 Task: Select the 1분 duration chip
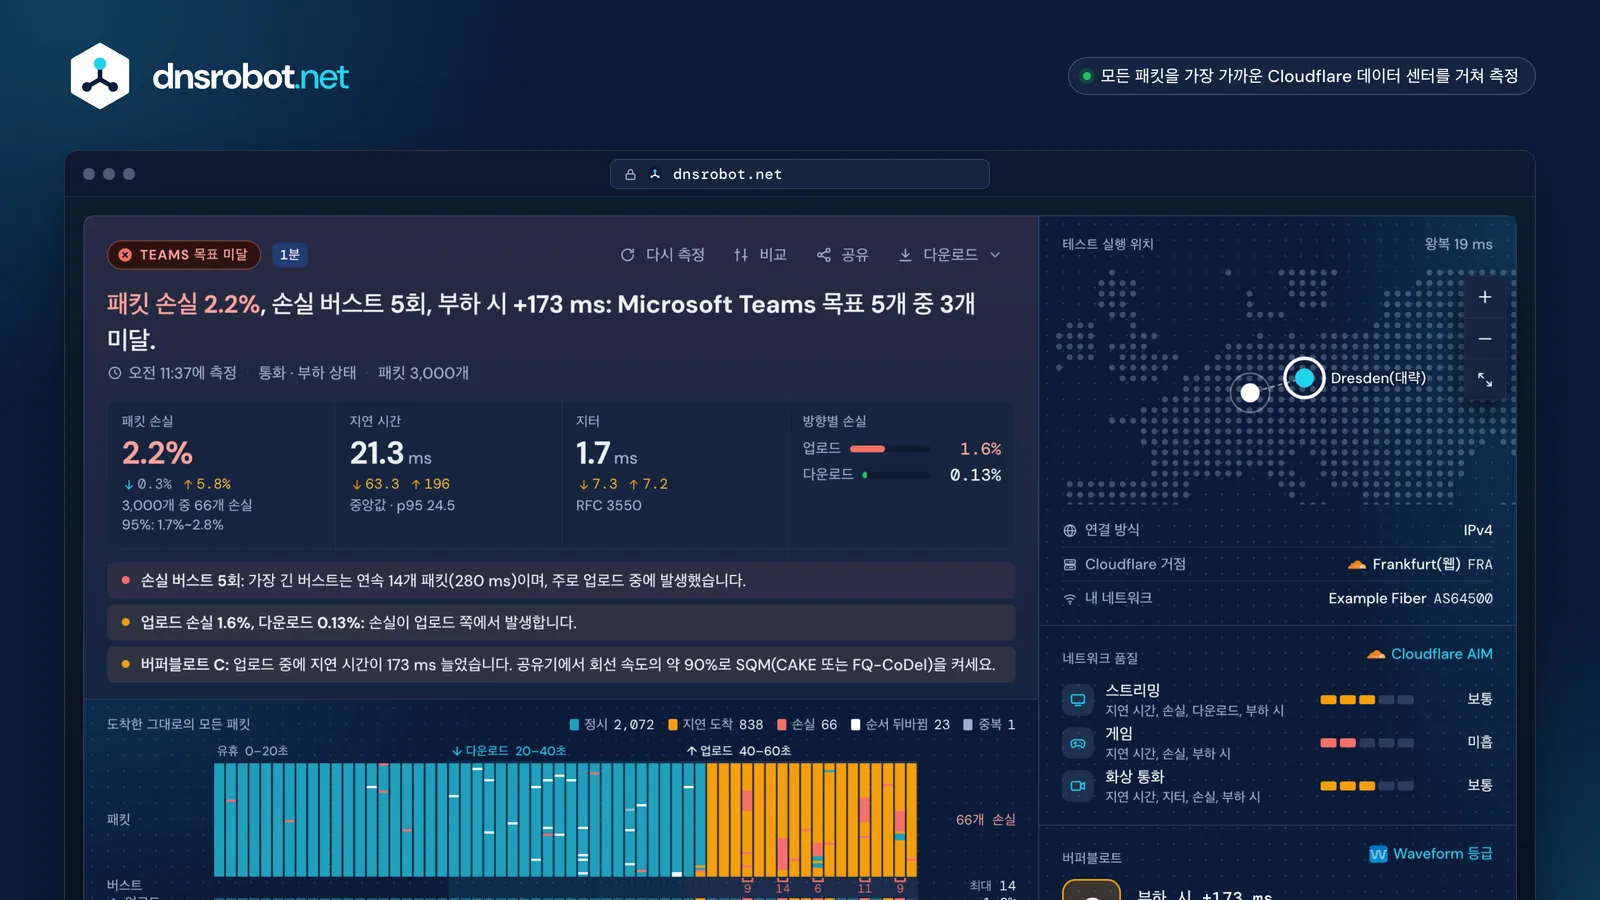290,255
